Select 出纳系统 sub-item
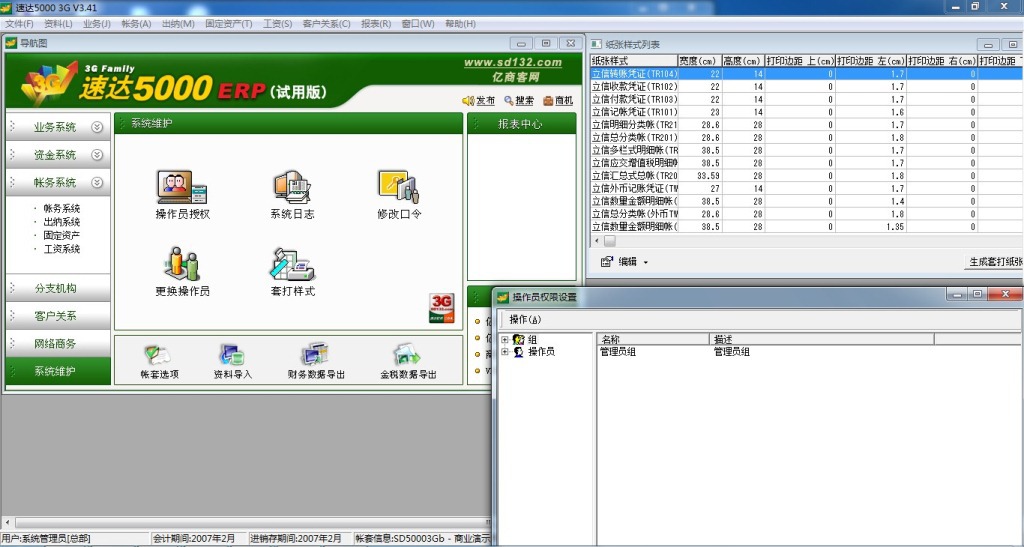 [x=62, y=222]
